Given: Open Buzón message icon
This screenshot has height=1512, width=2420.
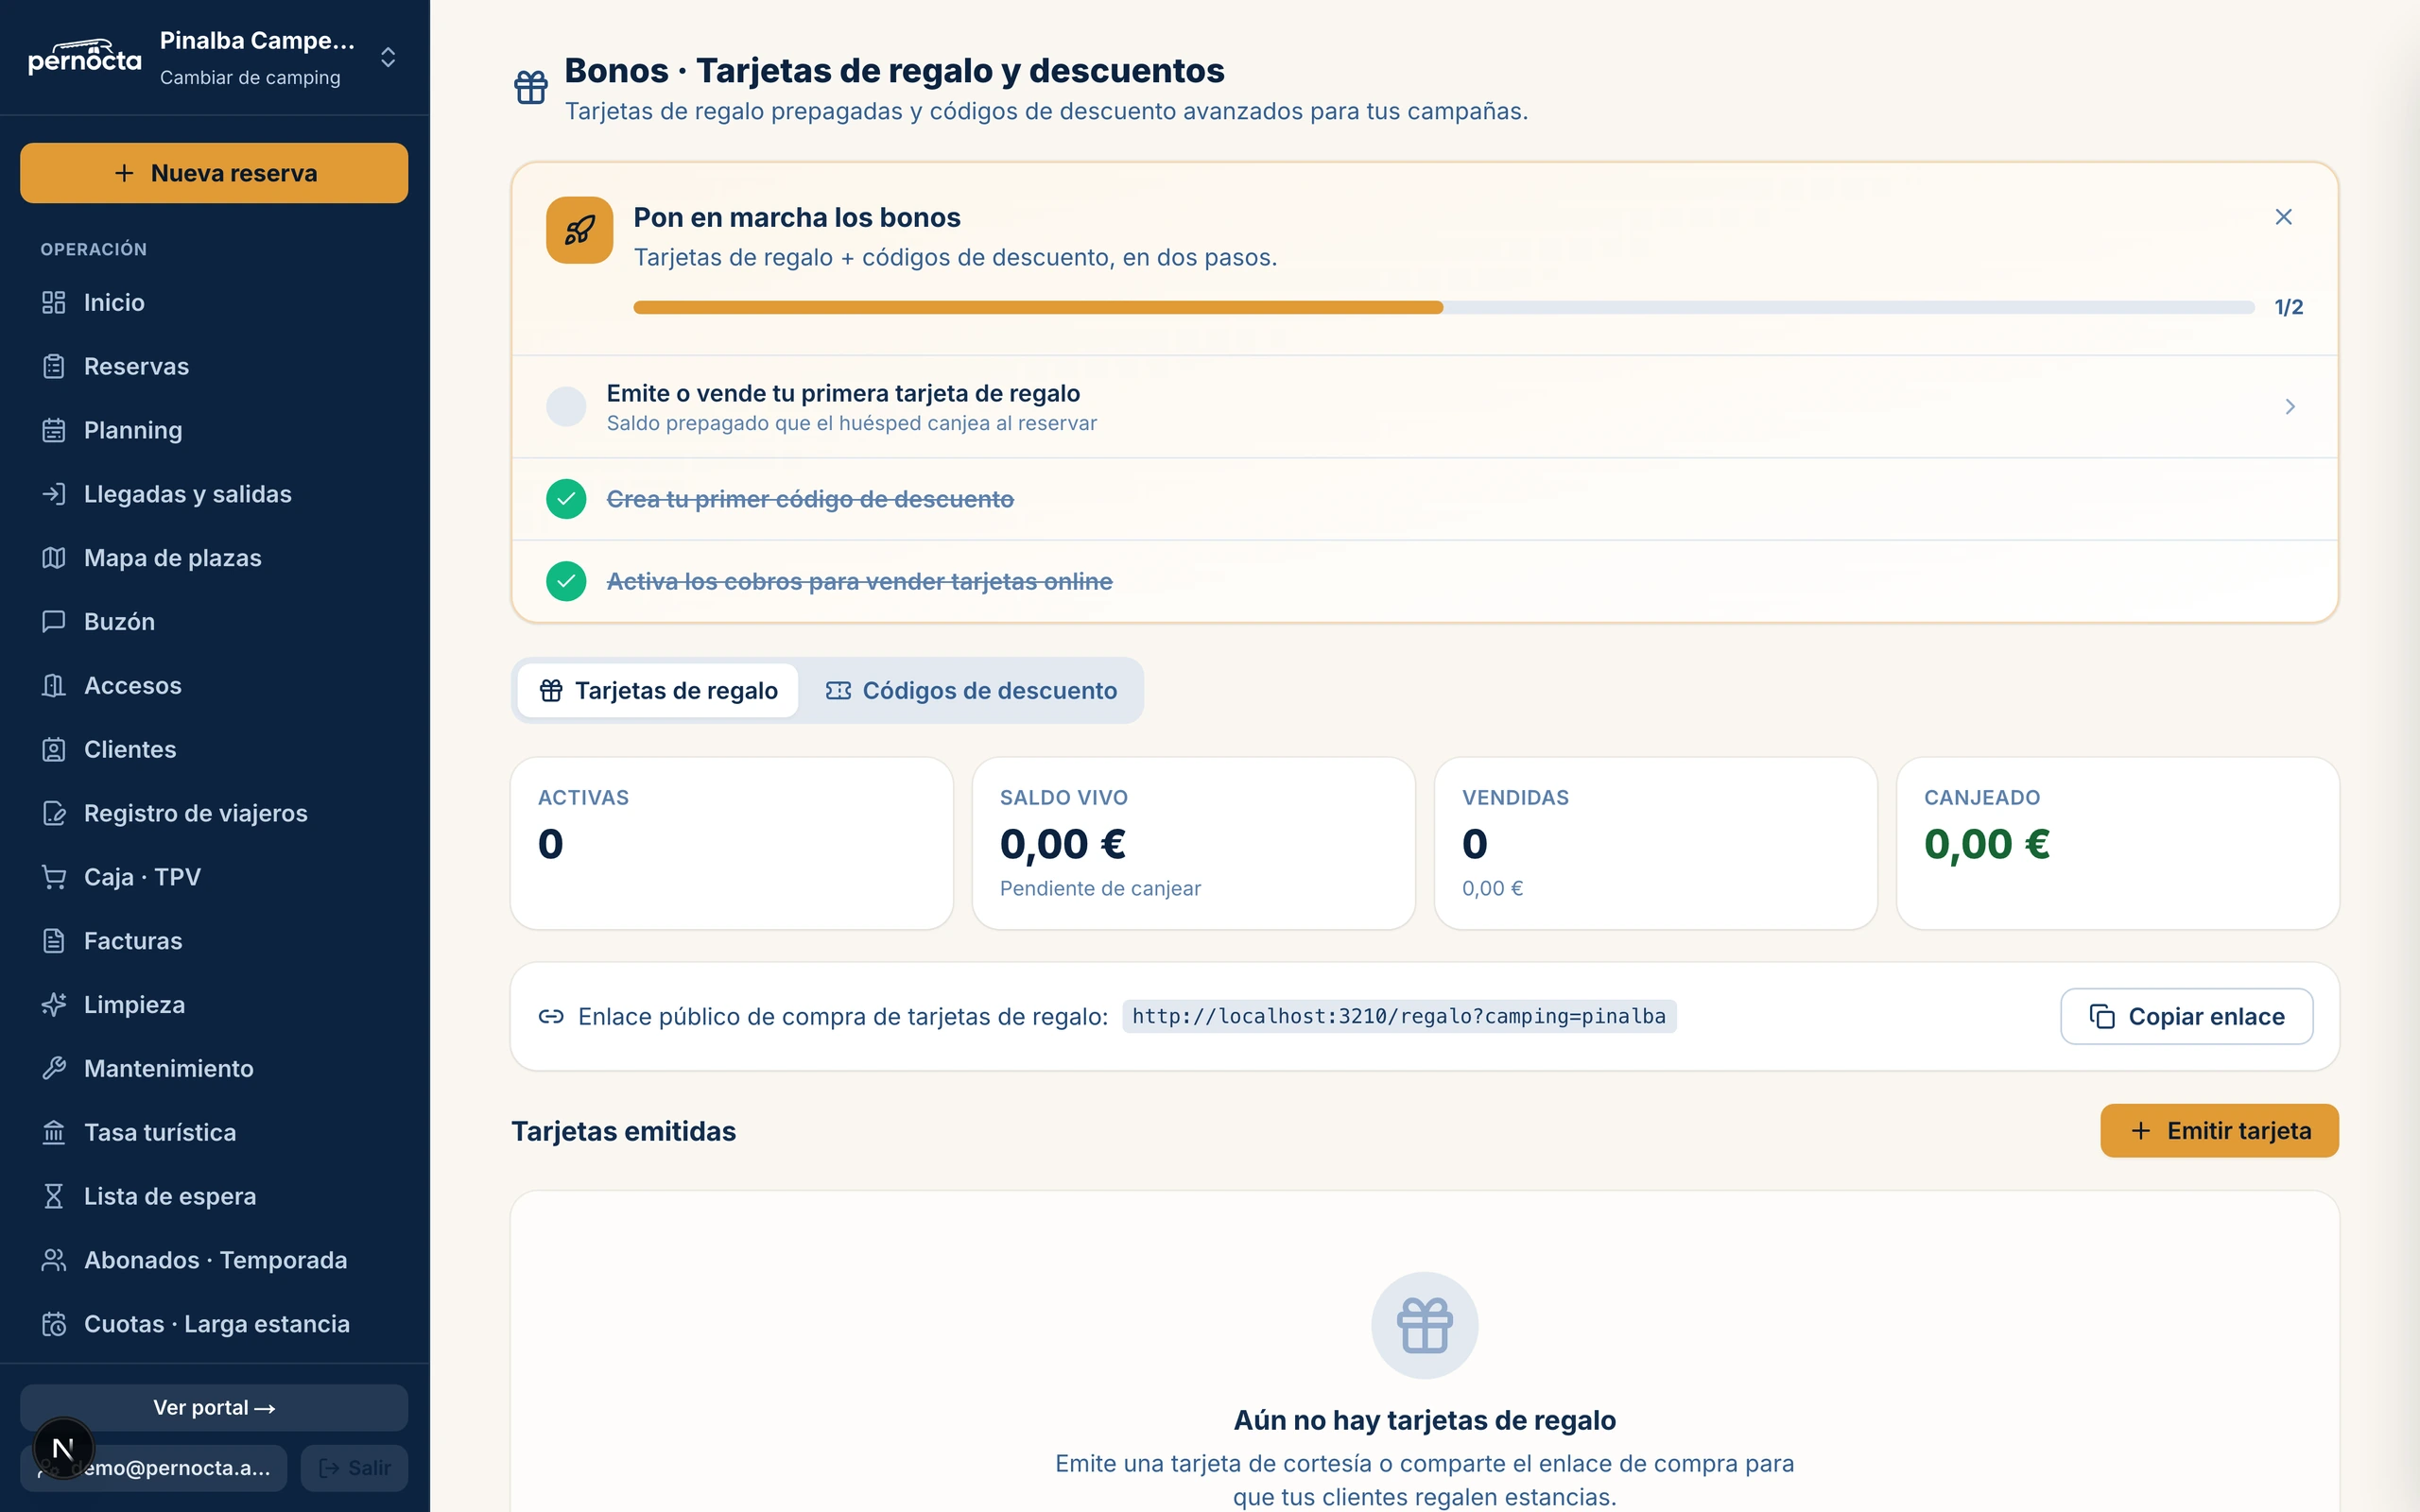Looking at the screenshot, I should click(x=54, y=621).
